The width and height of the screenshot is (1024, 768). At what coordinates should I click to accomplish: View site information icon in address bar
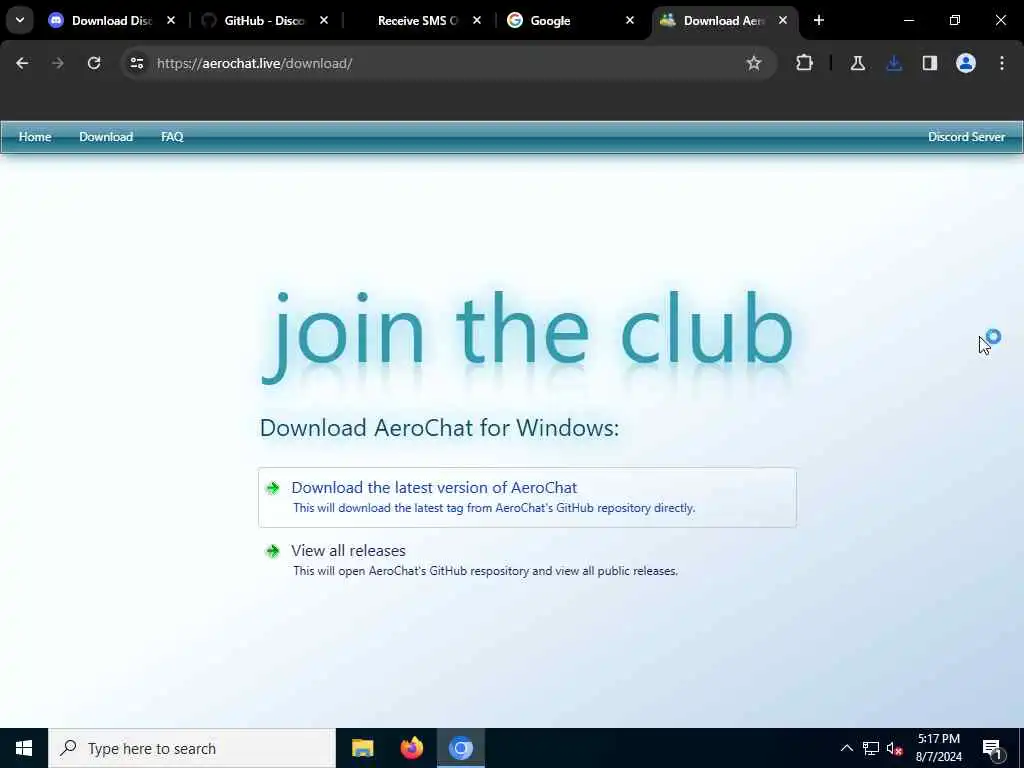tap(136, 63)
